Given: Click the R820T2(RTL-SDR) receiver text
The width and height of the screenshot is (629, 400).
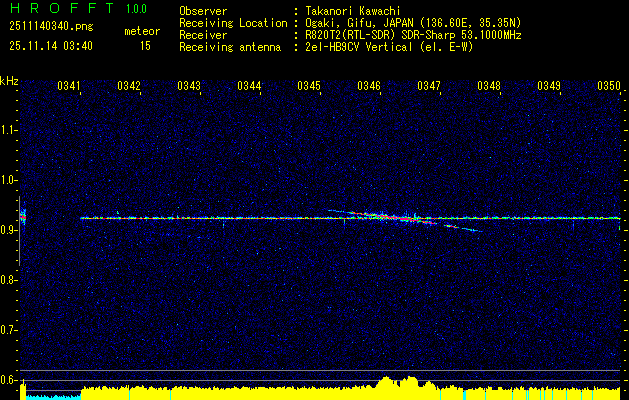Looking at the screenshot, I should point(413,35).
